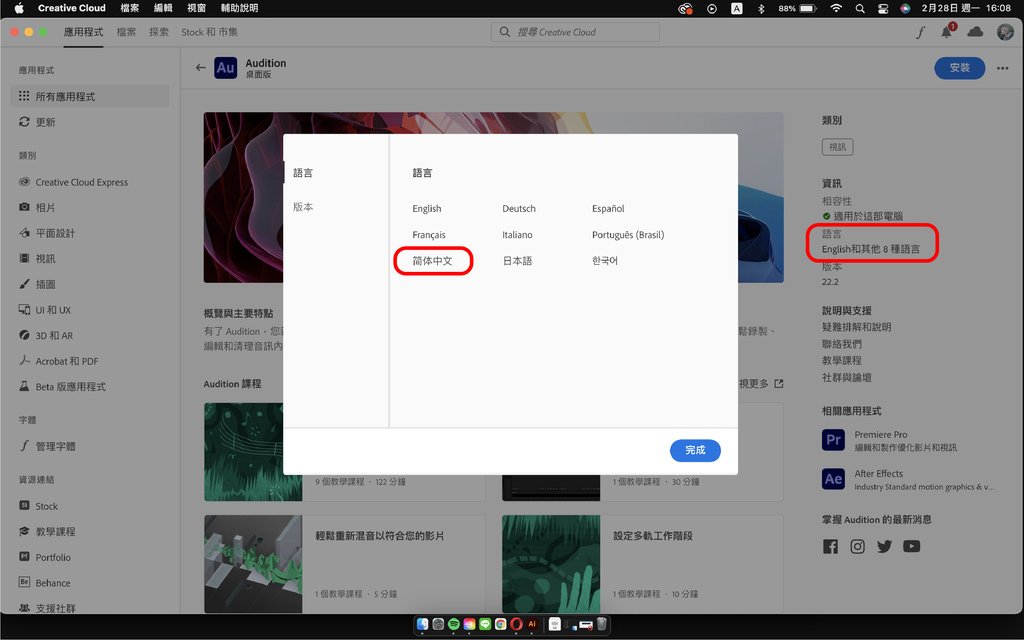The image size is (1024, 640).
Task: Open the 檔案 top tab in app
Action: (x=126, y=32)
